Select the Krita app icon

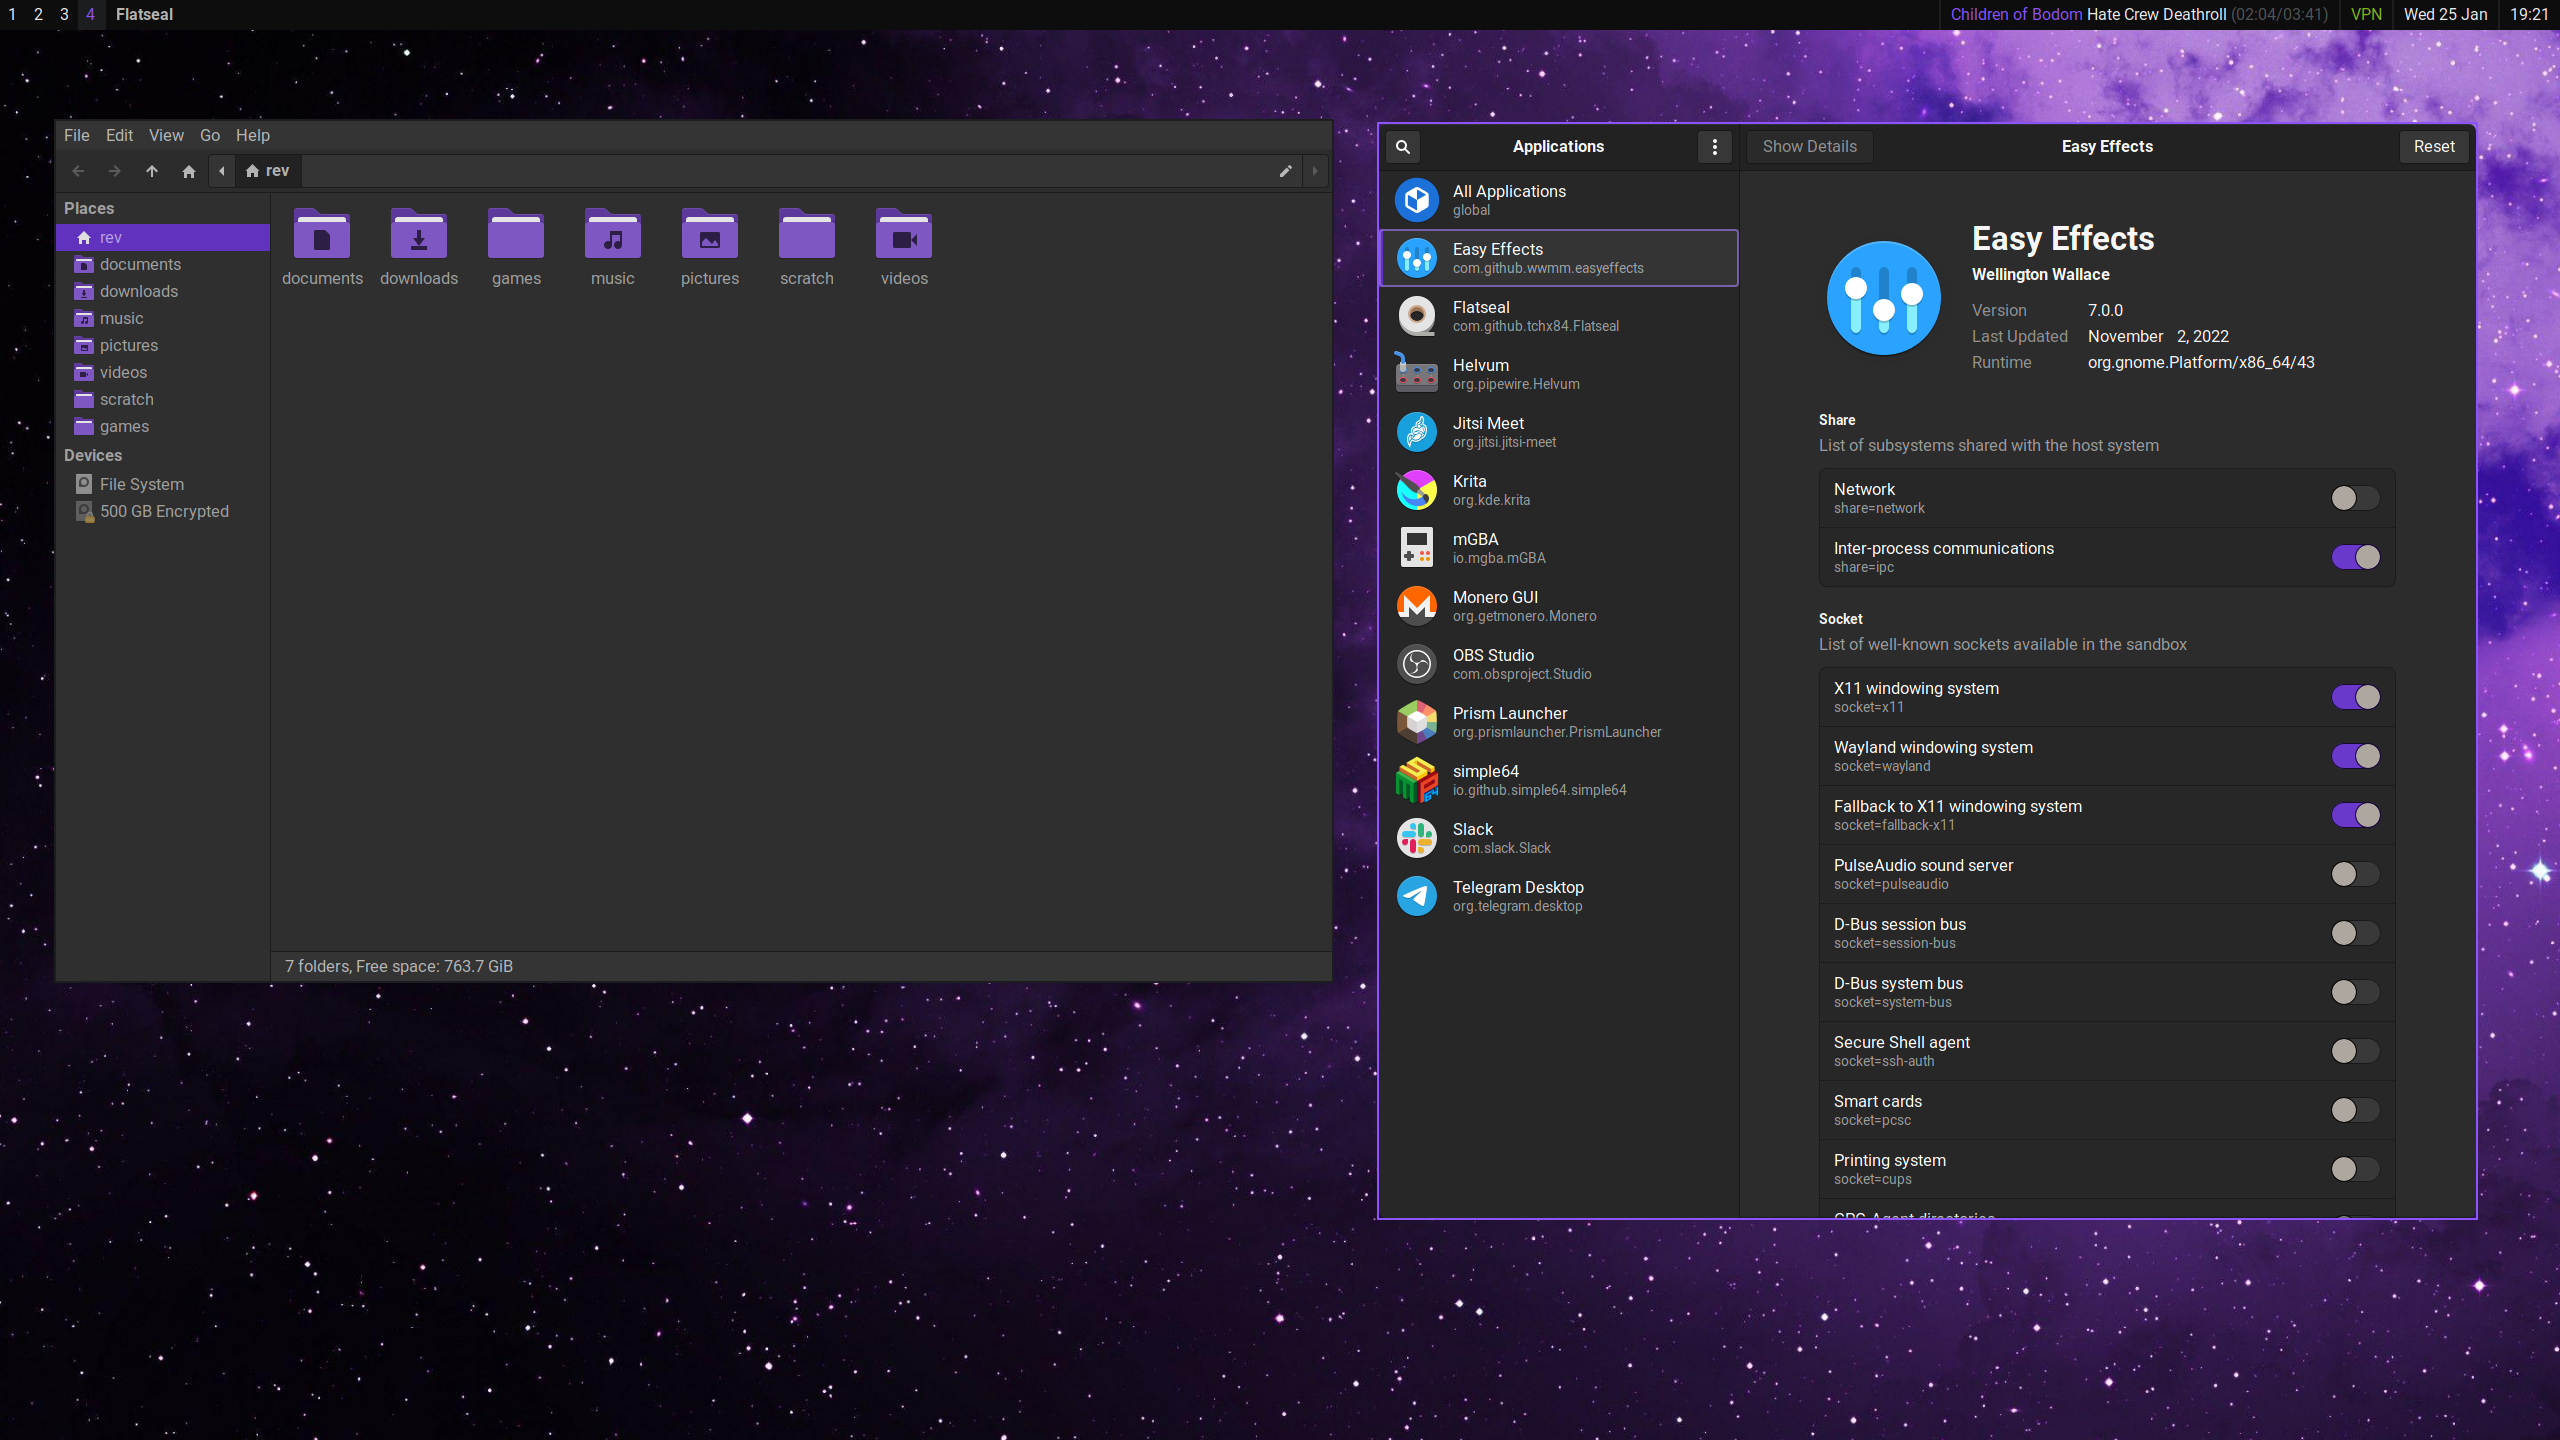[x=1417, y=490]
